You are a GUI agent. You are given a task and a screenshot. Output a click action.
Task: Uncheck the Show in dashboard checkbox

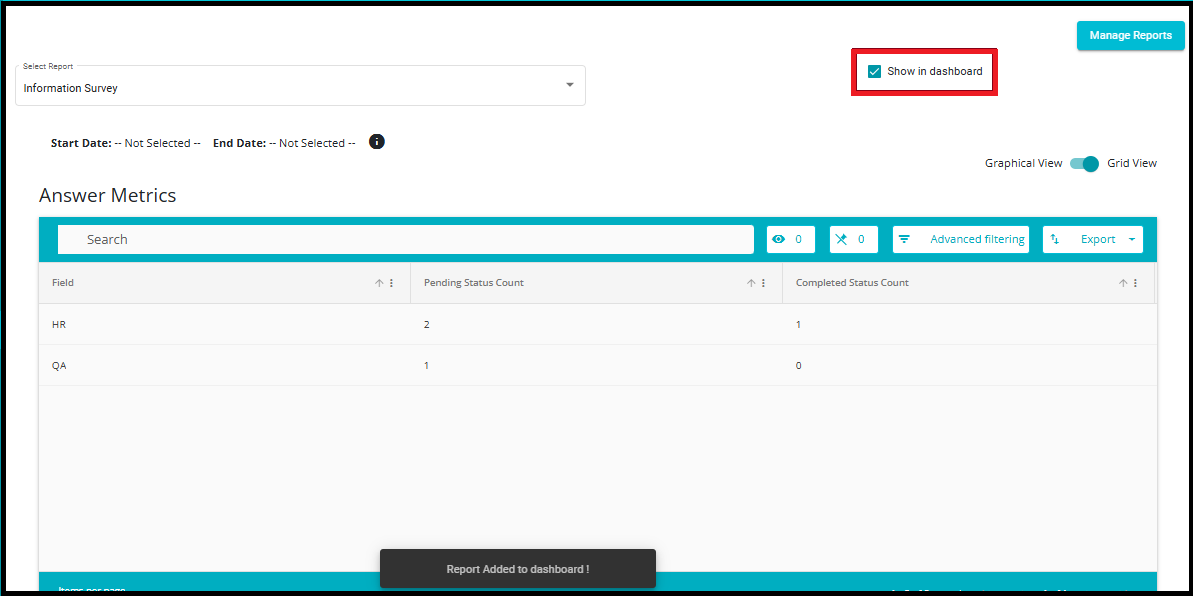point(874,72)
